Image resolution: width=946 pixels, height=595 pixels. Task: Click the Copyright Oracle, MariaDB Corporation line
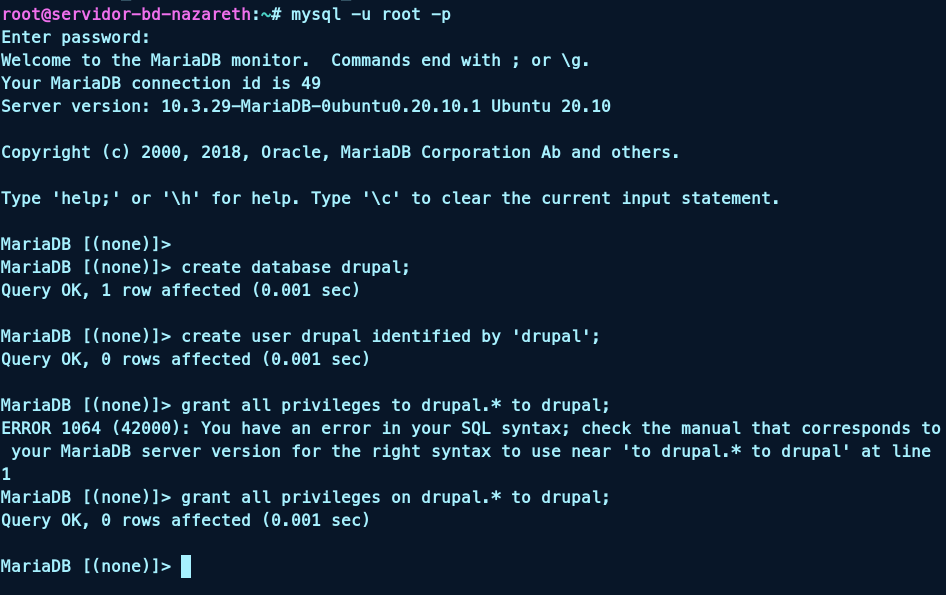coord(340,152)
